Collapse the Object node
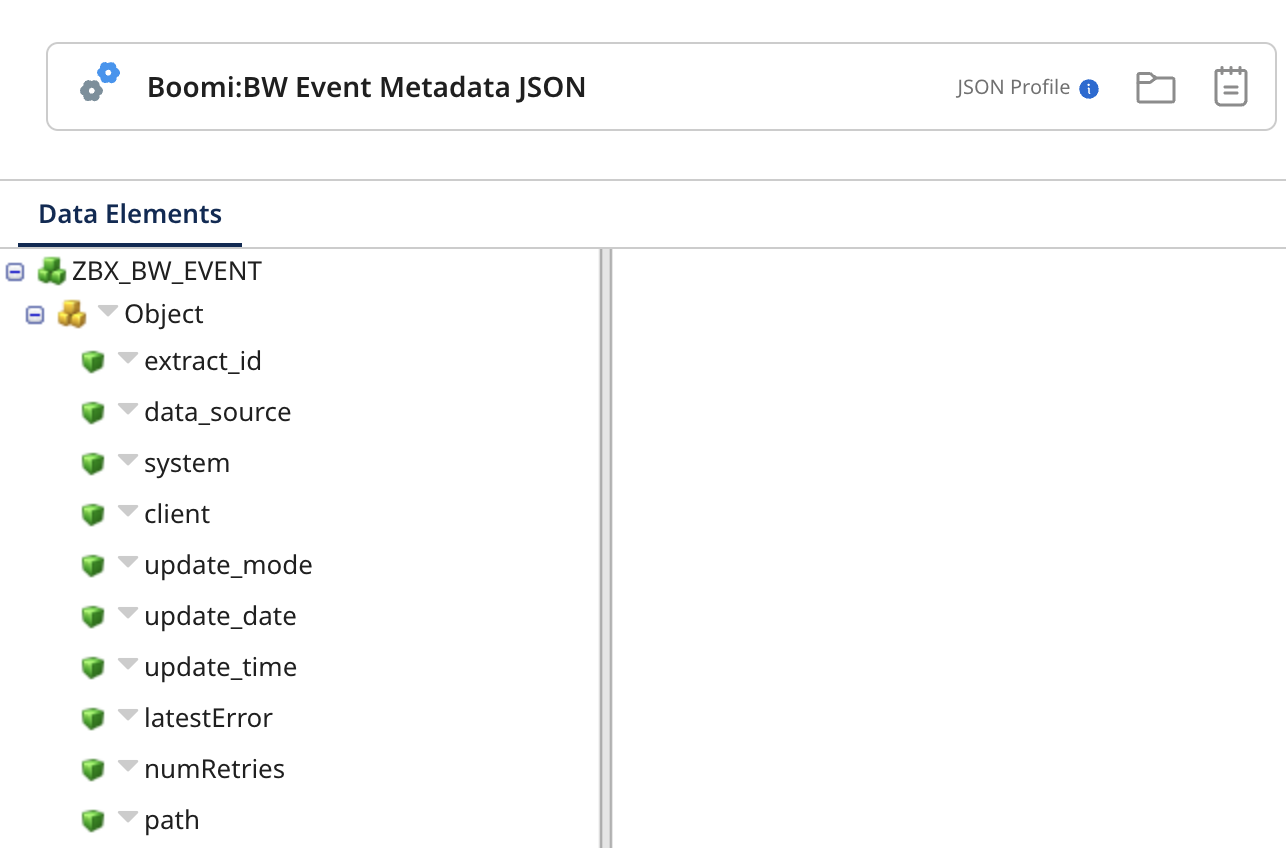 (x=33, y=313)
